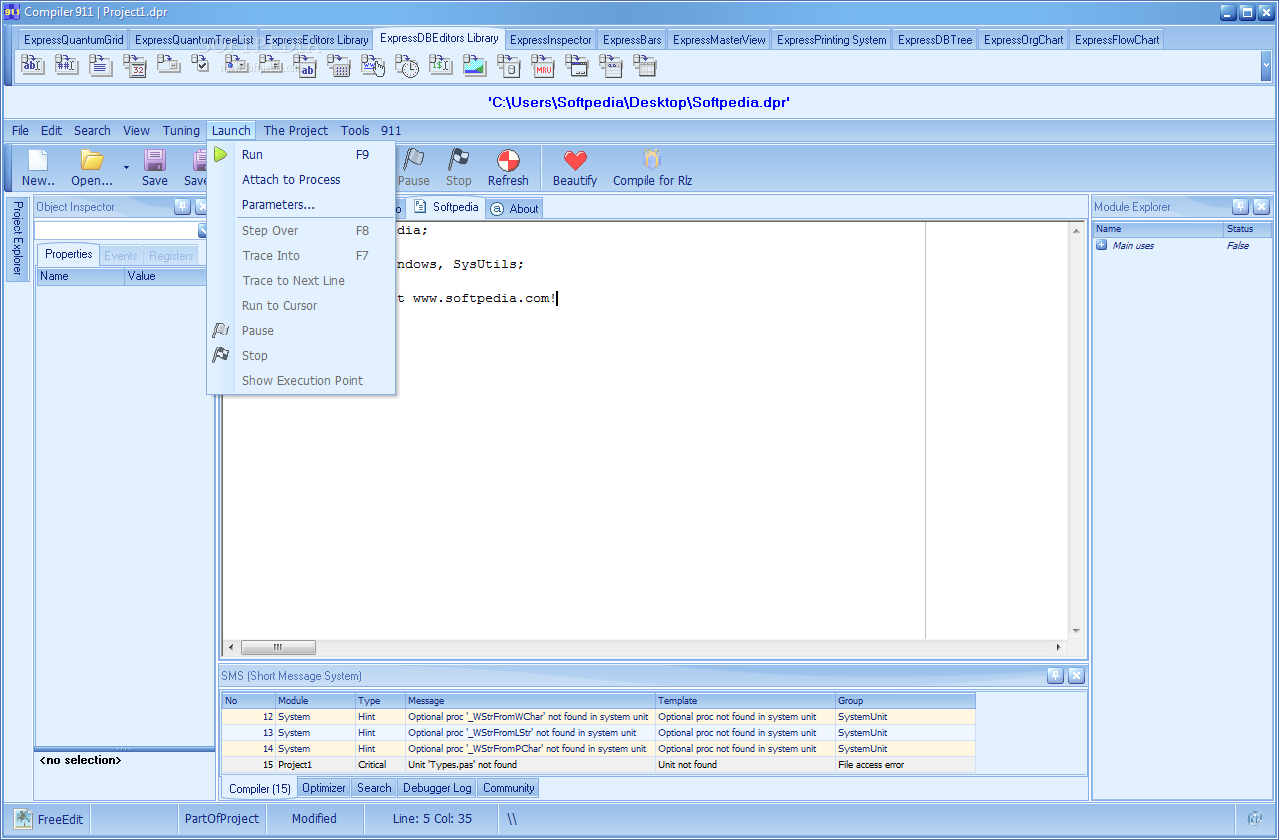Select the DB MRU edit component icon
This screenshot has height=840, width=1279.
coord(543,66)
